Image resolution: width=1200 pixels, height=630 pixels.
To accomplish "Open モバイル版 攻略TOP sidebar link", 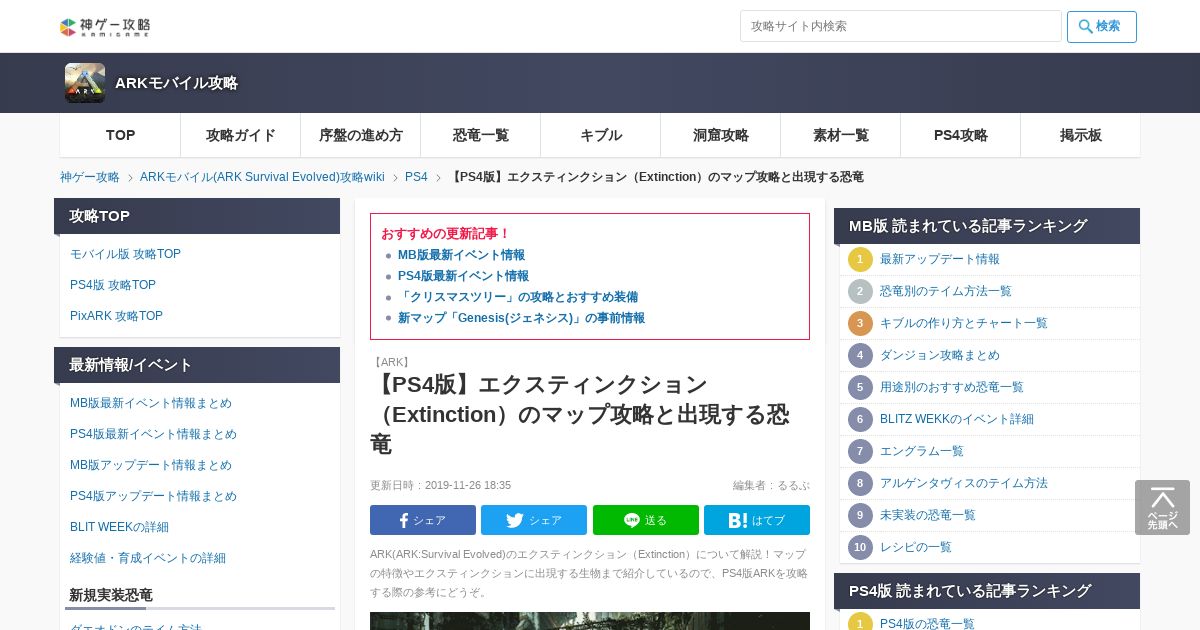I will 125,254.
